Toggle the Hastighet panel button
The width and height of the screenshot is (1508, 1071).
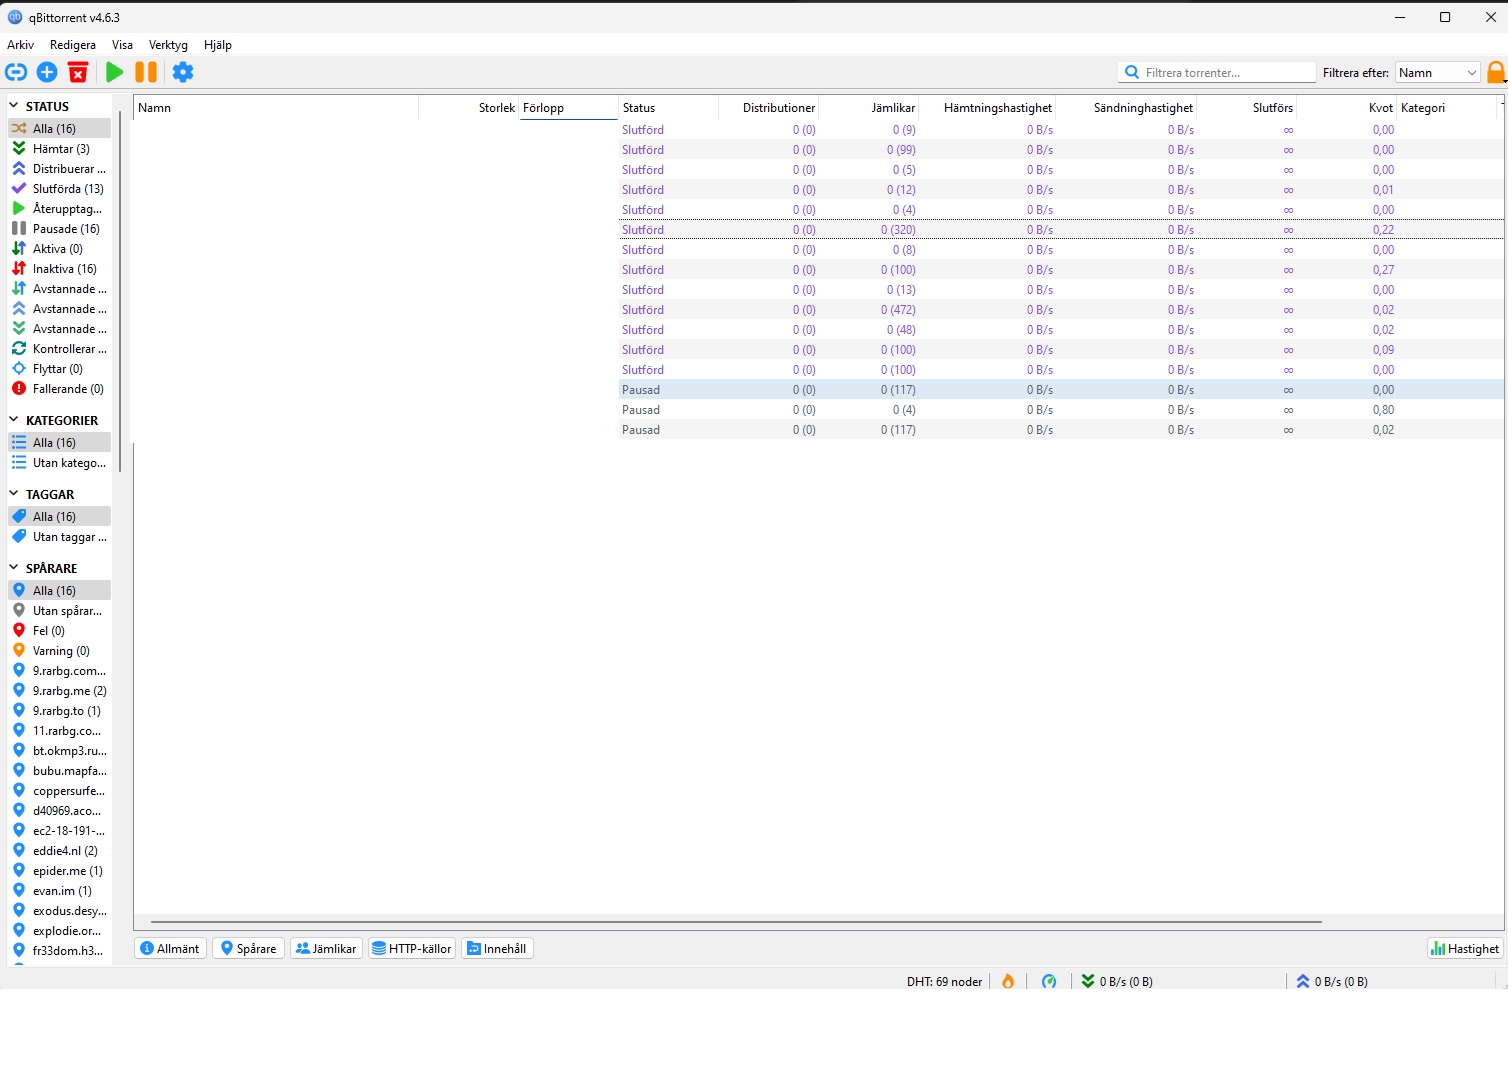[1464, 948]
